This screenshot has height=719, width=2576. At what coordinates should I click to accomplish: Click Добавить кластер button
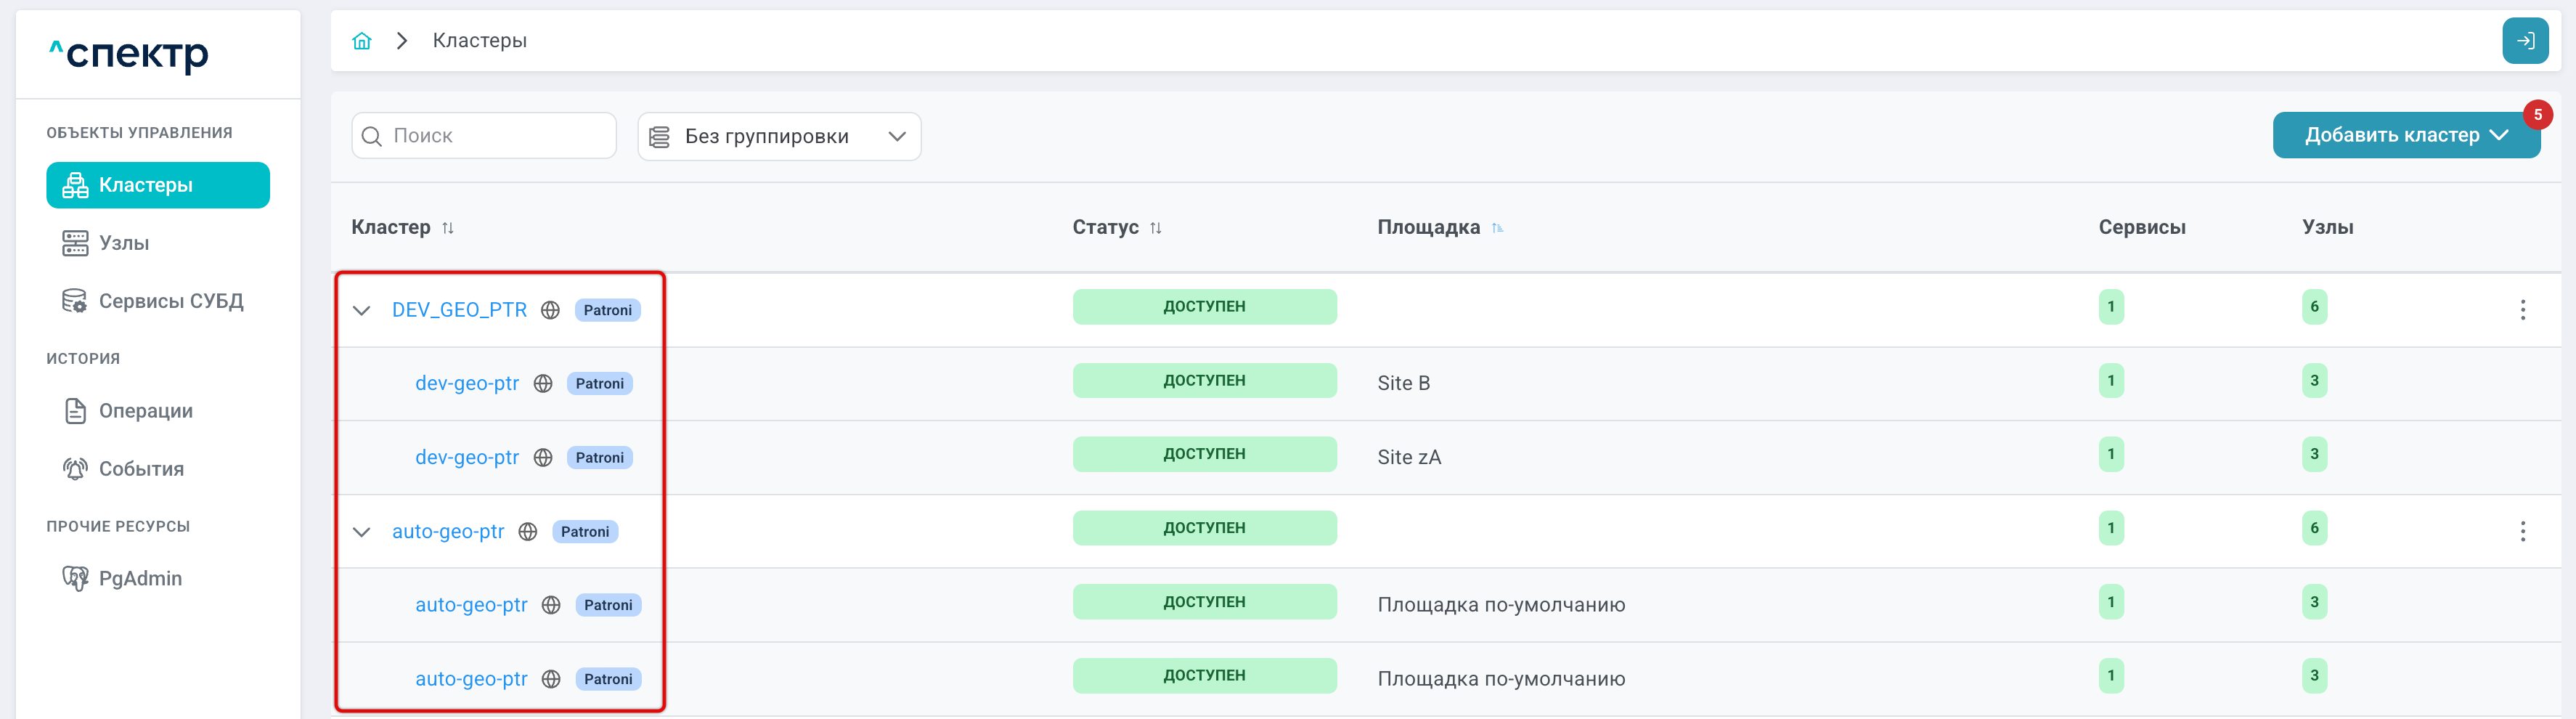coord(2406,136)
